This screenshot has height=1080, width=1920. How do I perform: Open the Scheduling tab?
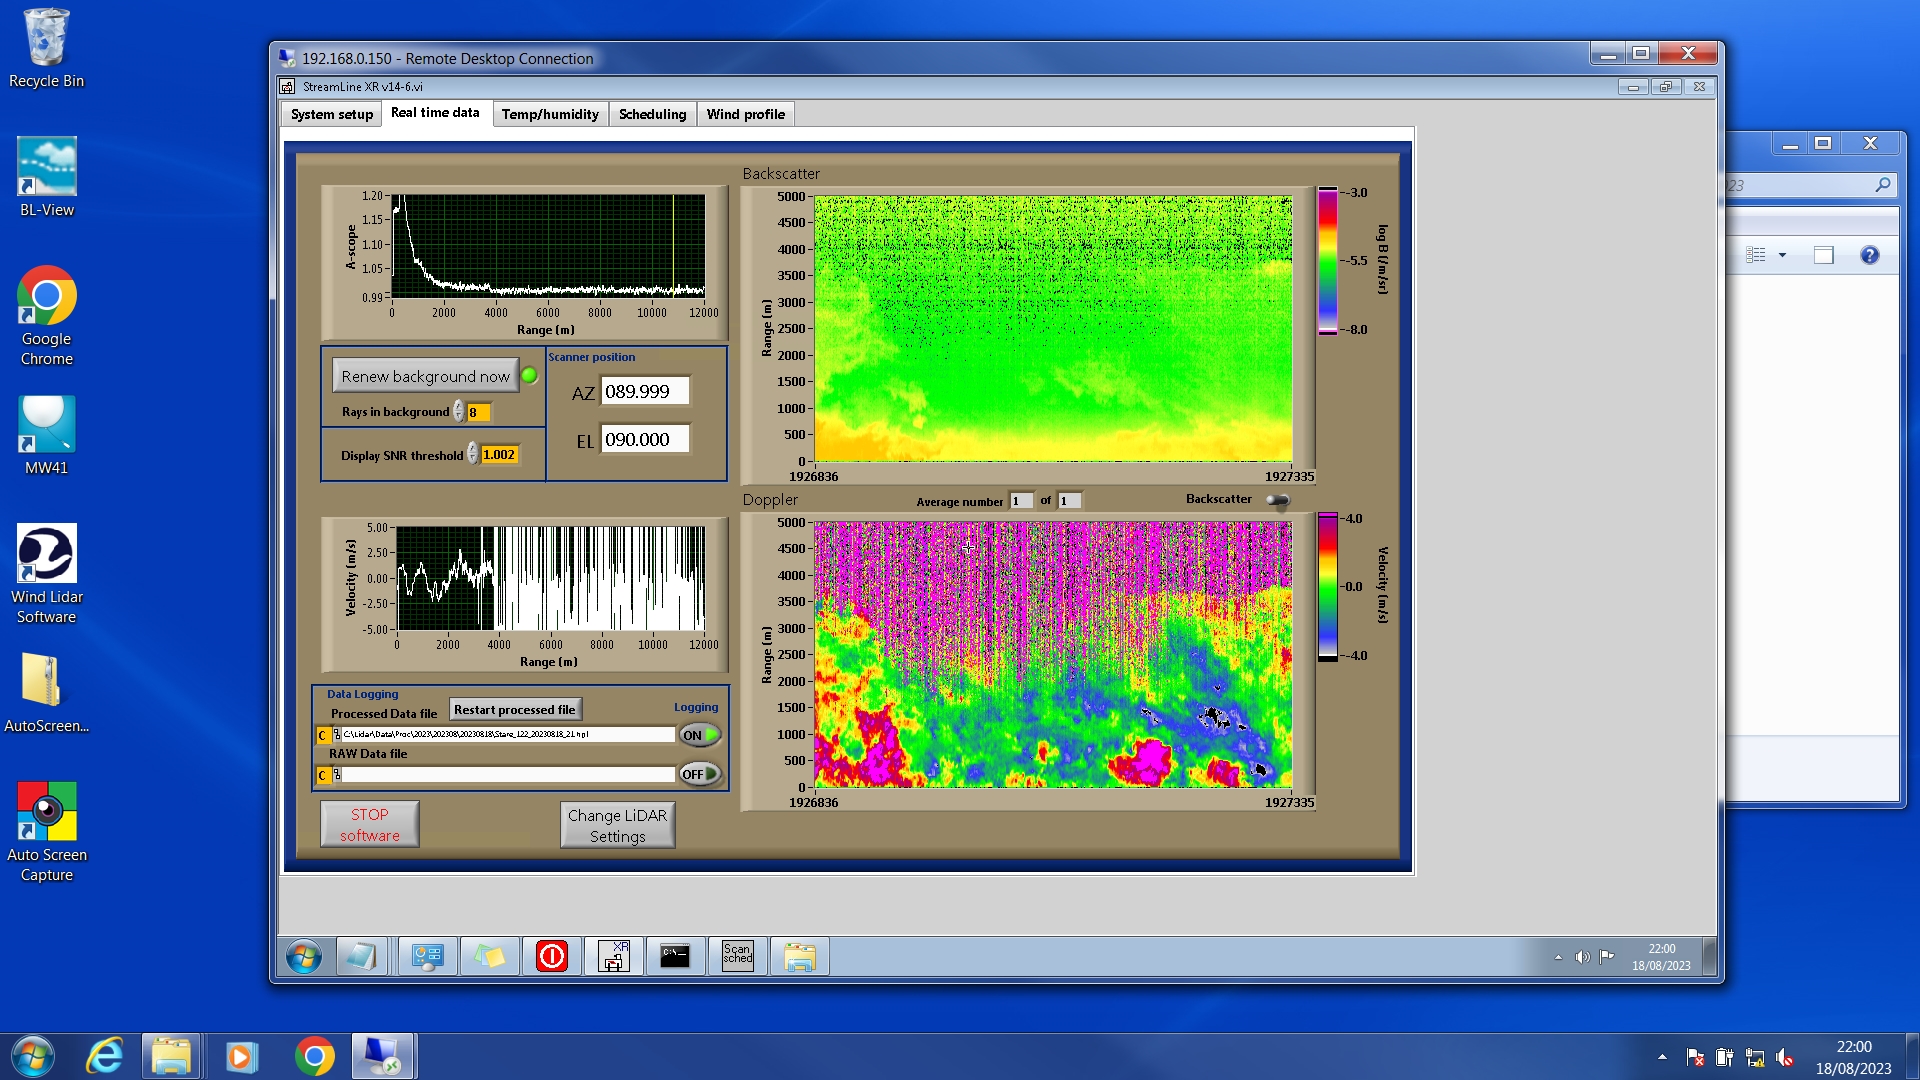point(652,114)
